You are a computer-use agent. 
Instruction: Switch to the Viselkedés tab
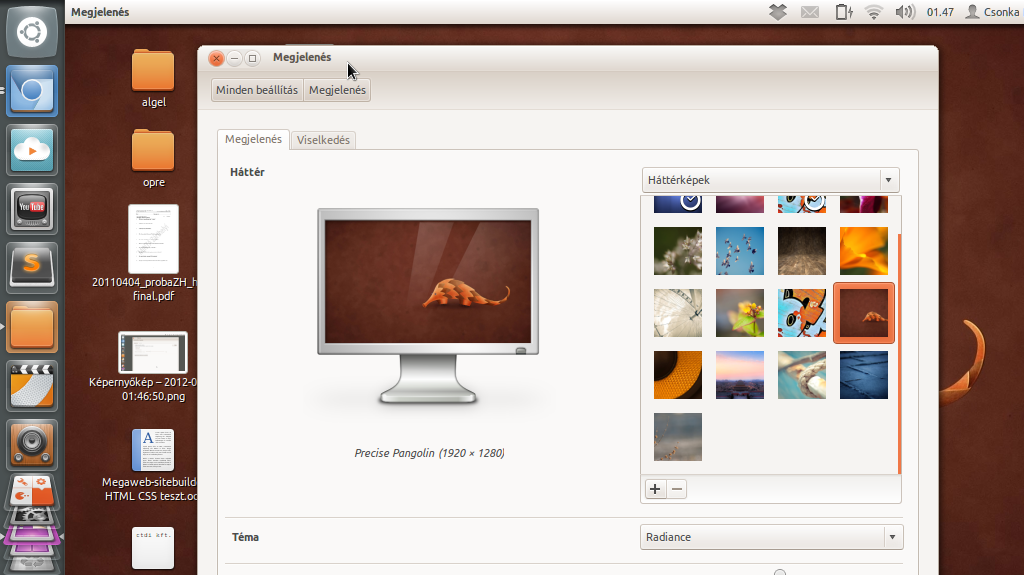pos(323,140)
